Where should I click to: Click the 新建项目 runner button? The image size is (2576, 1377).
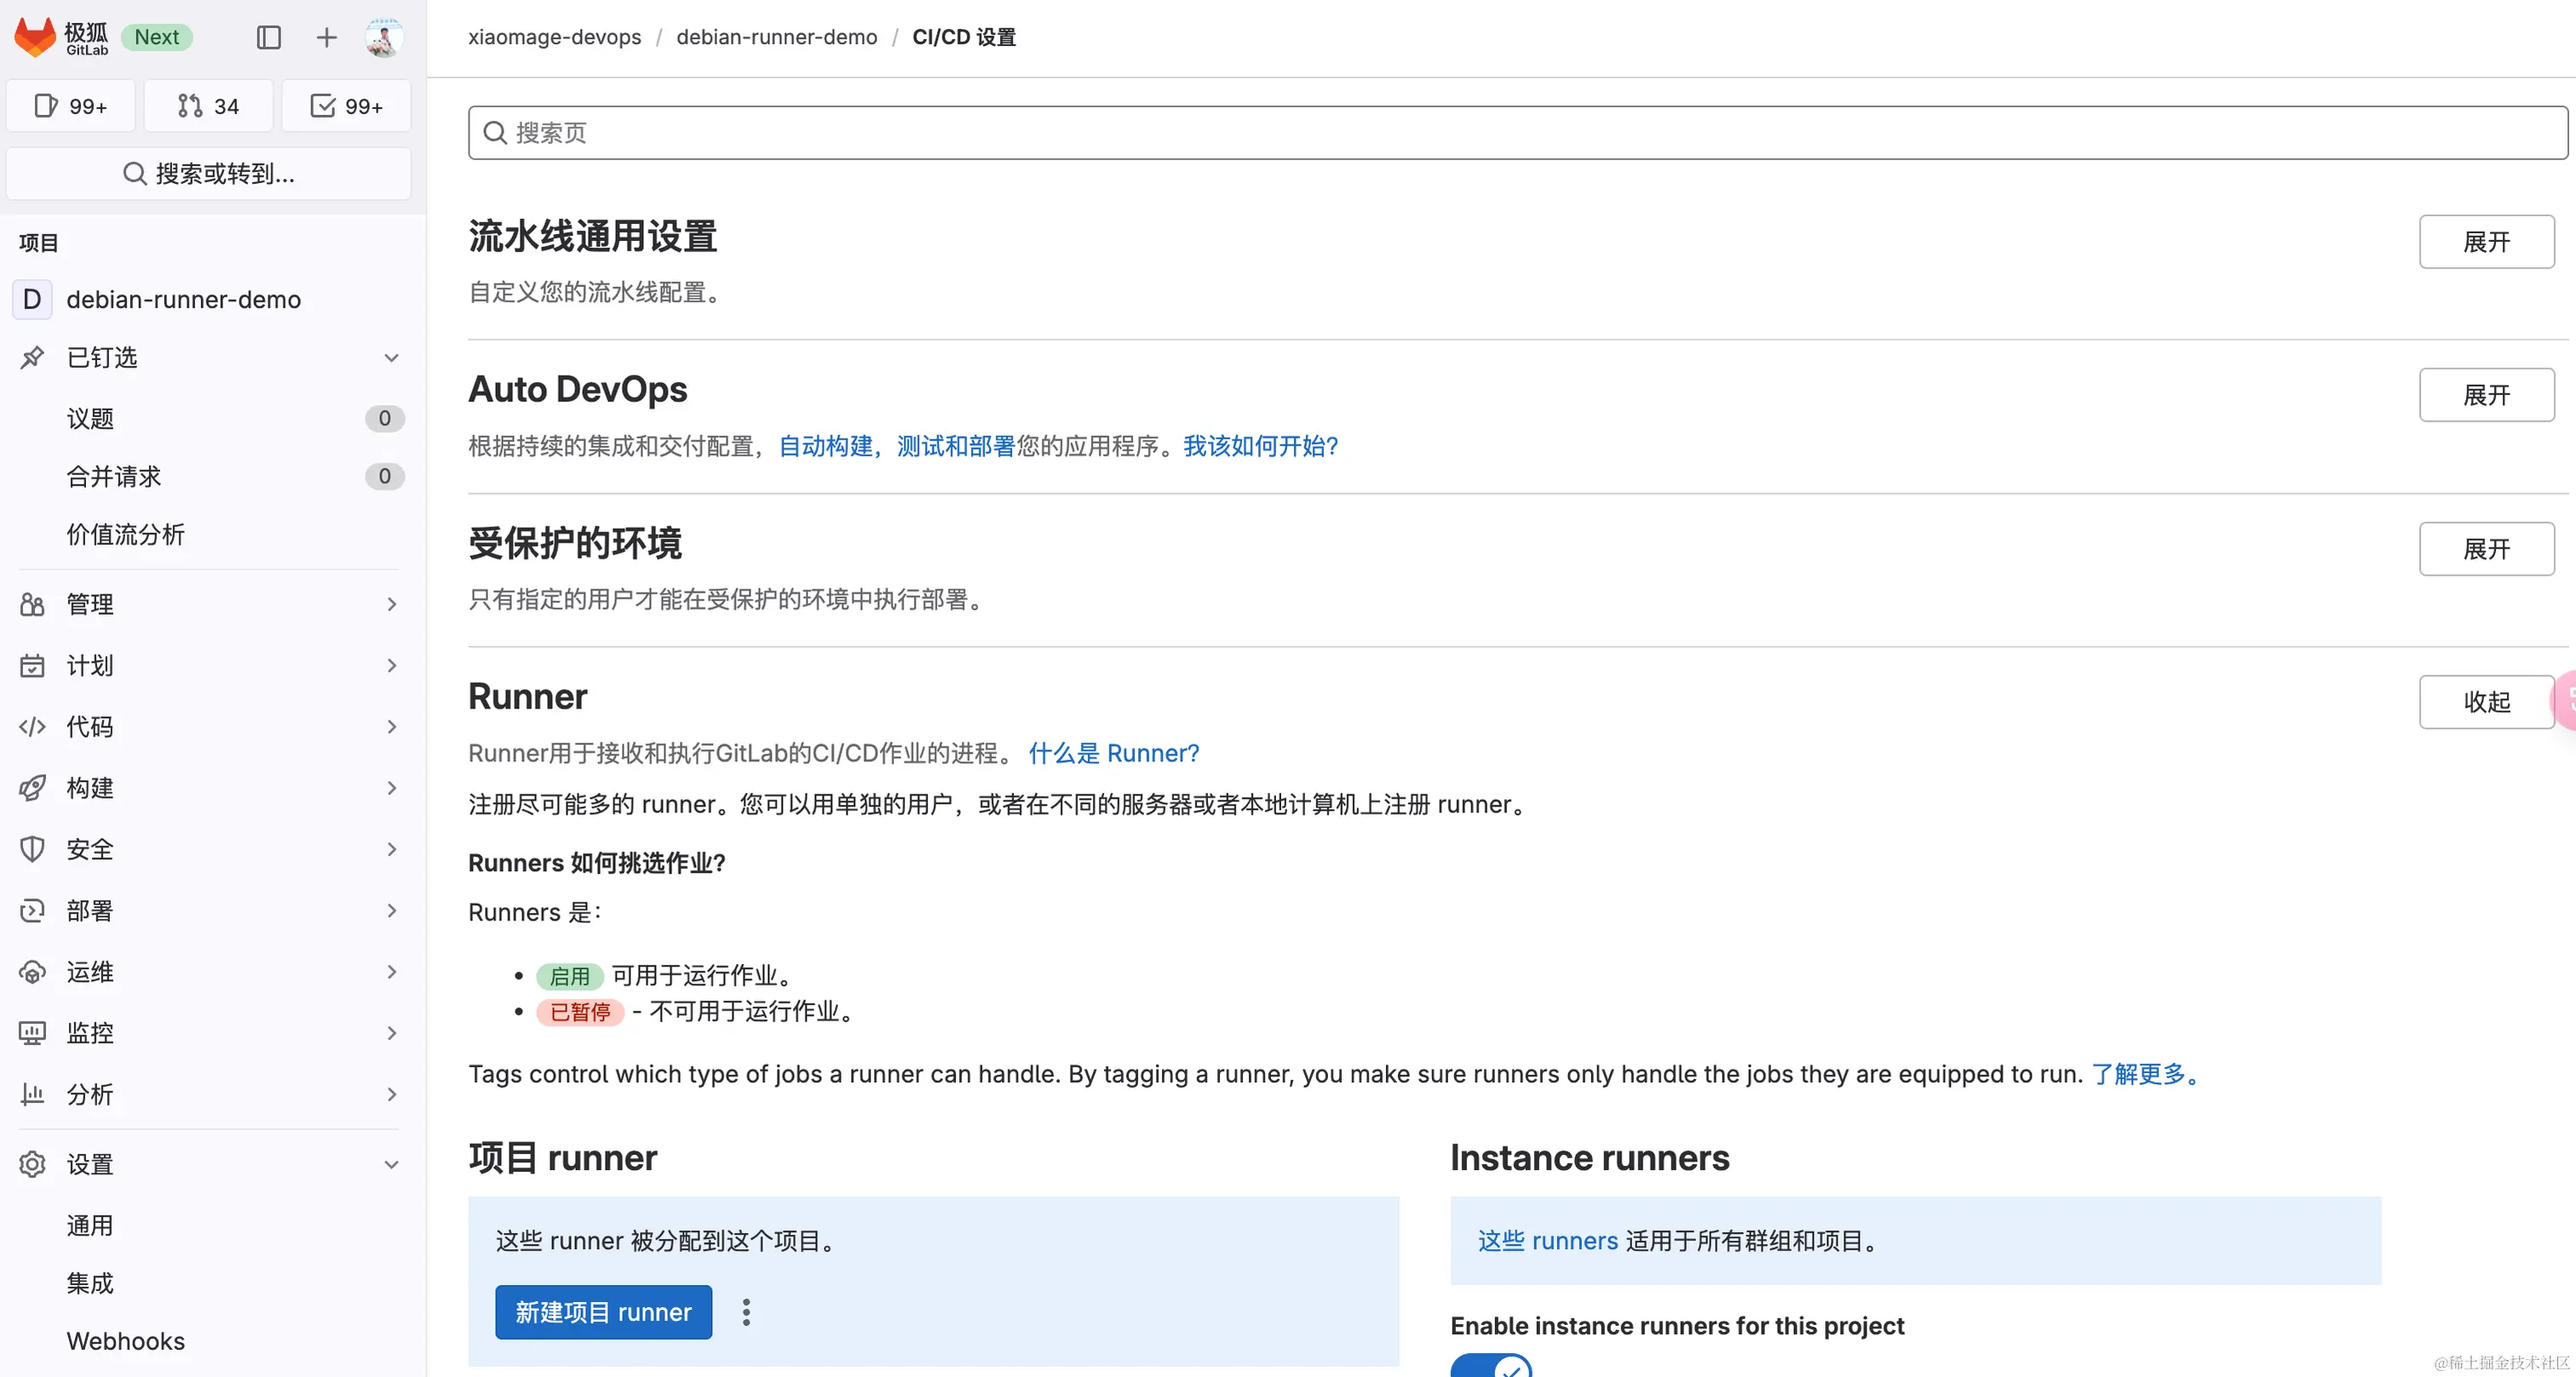tap(603, 1312)
